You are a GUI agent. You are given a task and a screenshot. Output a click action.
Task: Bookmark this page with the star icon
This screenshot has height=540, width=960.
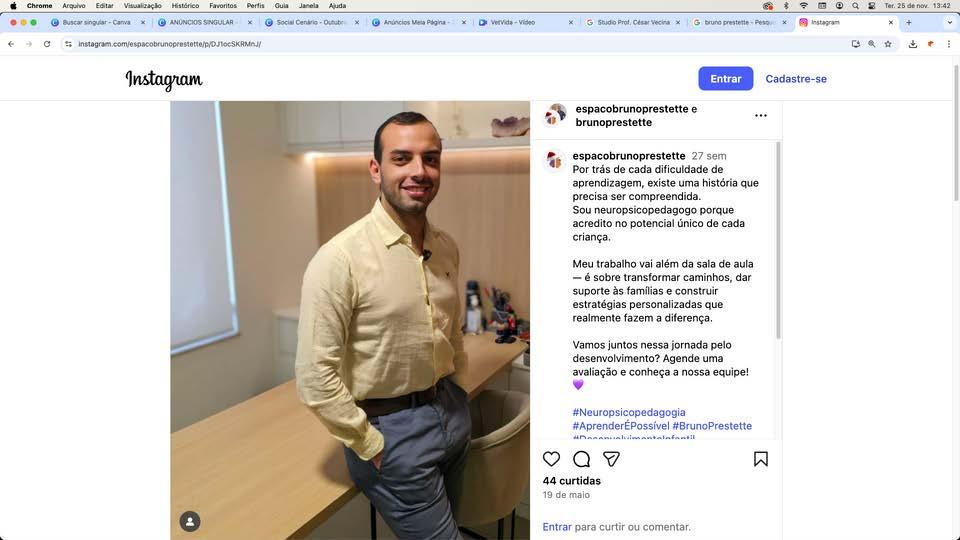point(888,44)
